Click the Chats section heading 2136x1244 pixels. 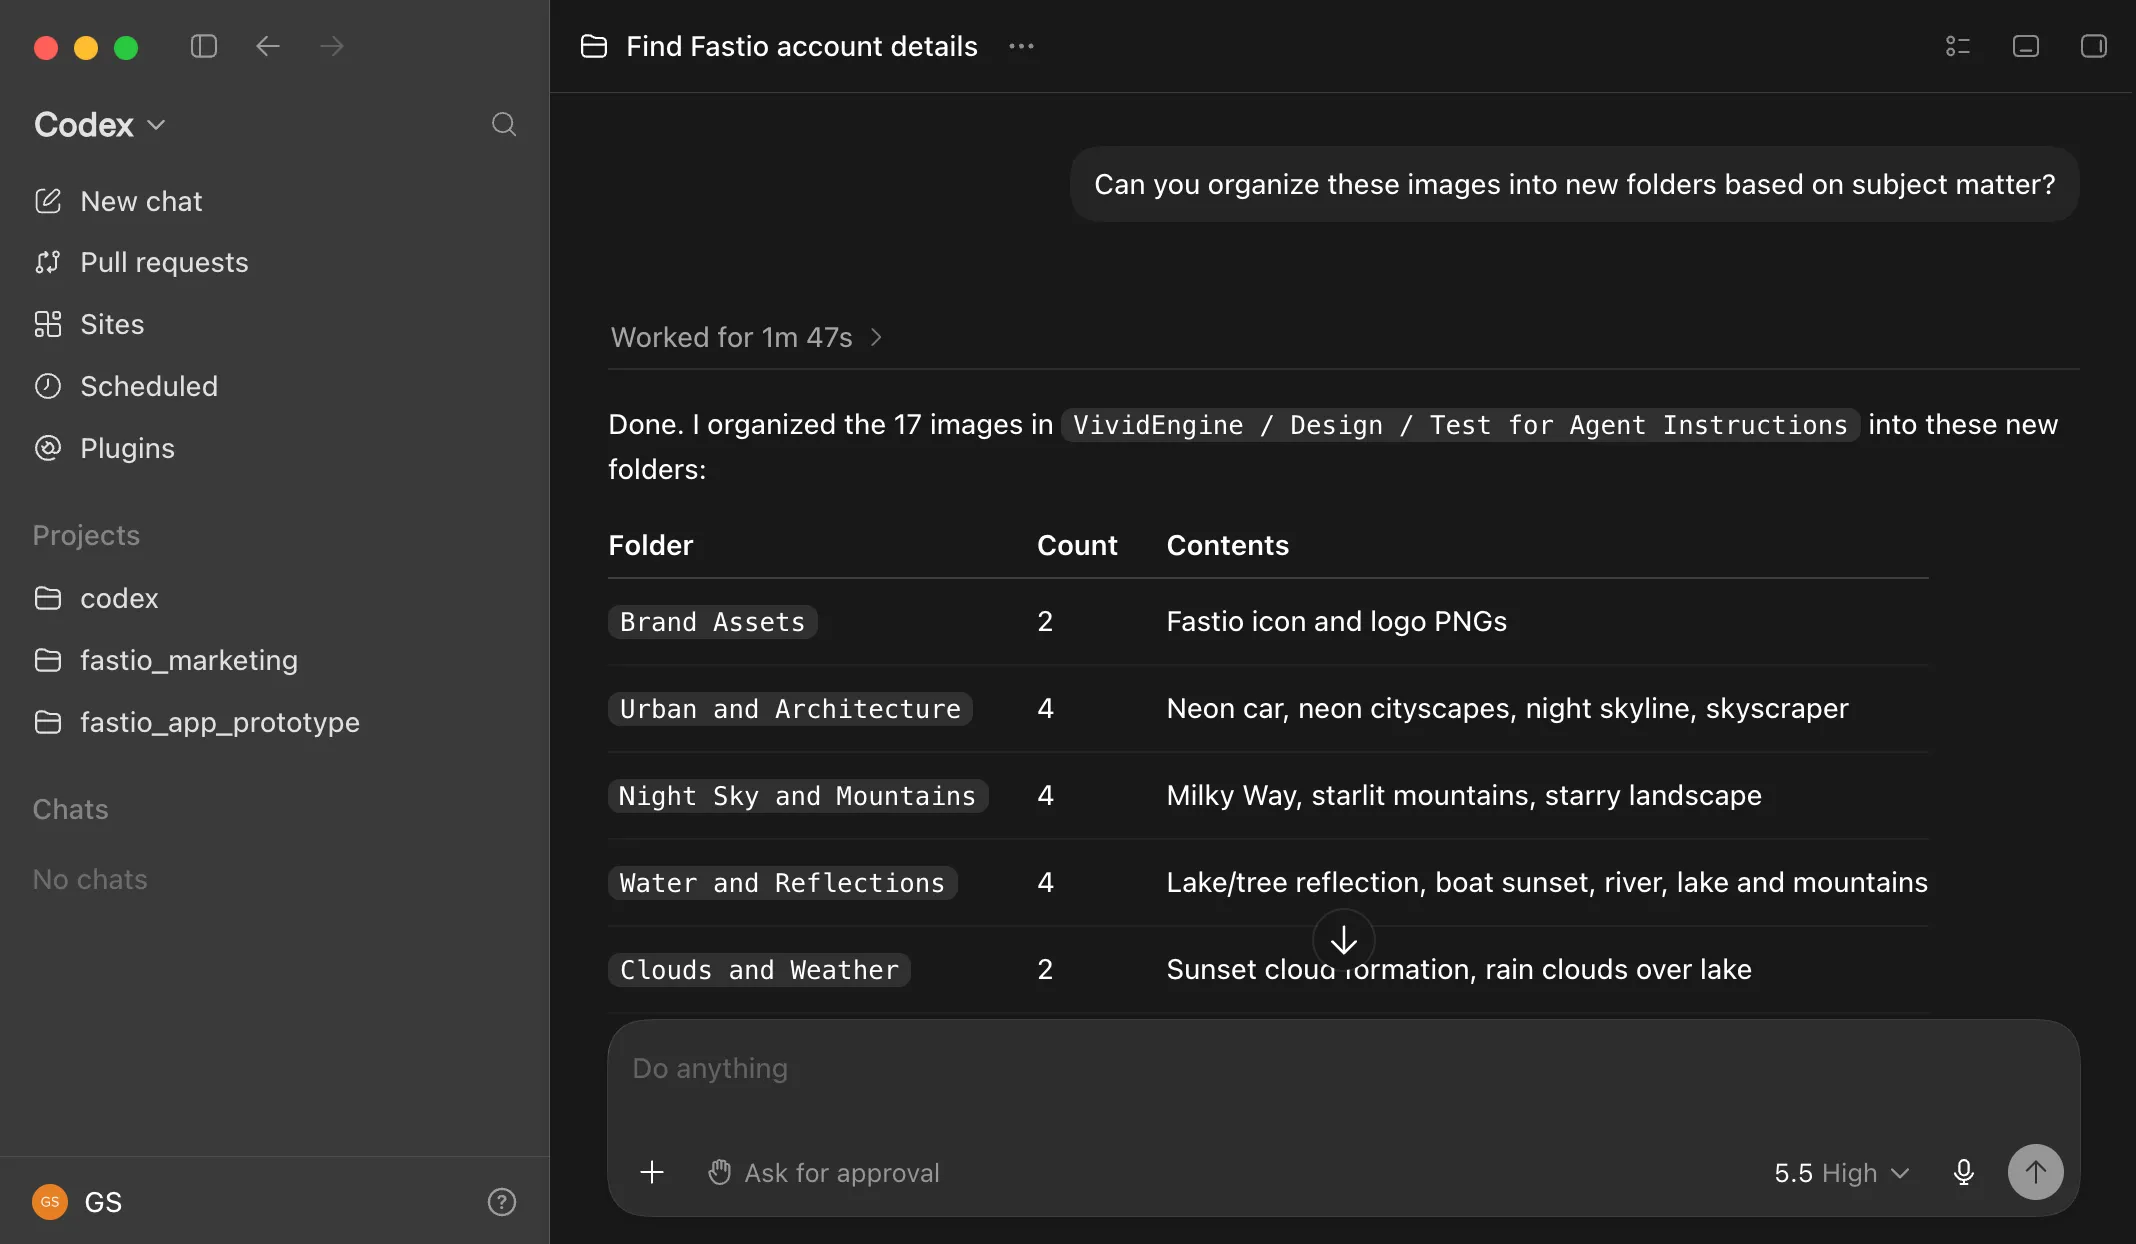70,809
